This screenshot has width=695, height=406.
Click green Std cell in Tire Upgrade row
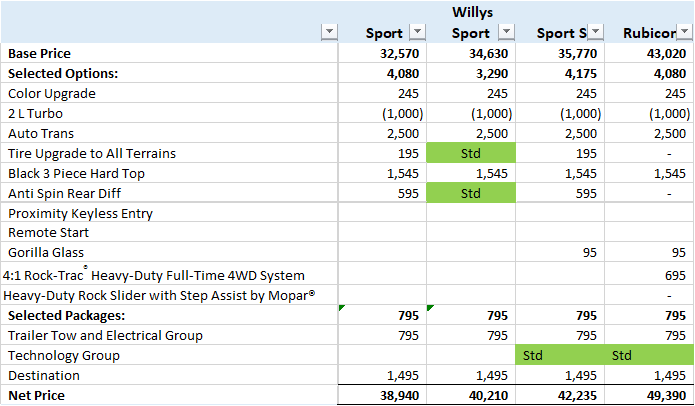[471, 153]
